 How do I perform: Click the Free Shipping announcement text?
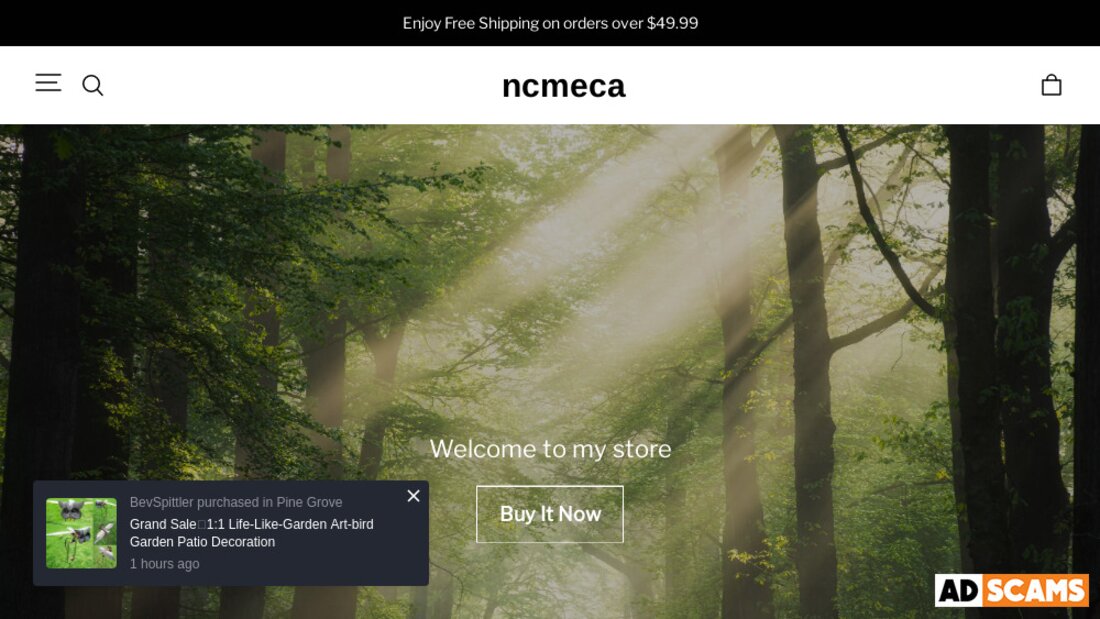click(550, 23)
